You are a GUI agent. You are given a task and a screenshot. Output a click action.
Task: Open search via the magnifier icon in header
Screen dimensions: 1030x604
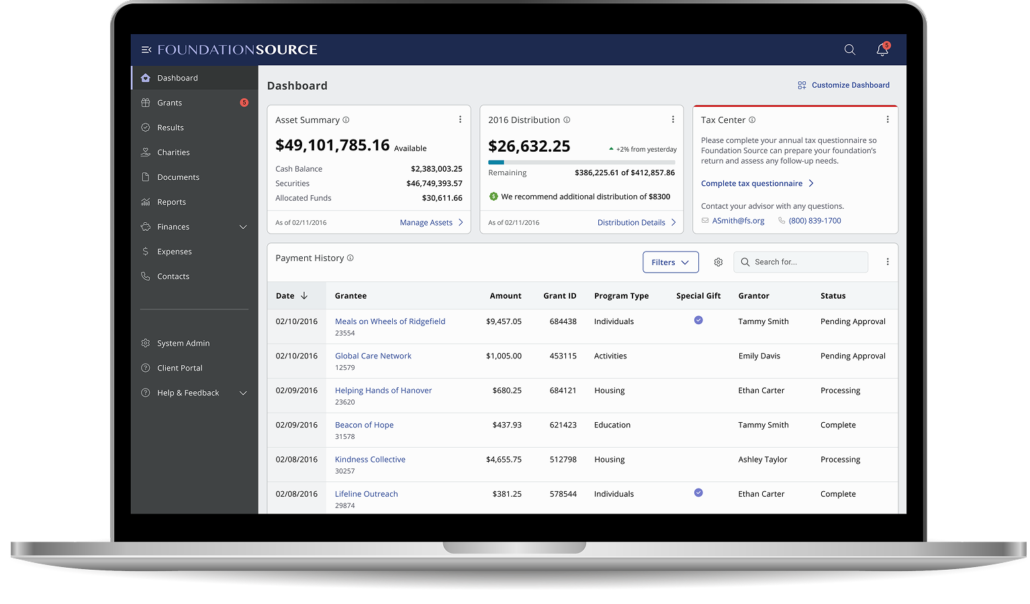tap(849, 50)
